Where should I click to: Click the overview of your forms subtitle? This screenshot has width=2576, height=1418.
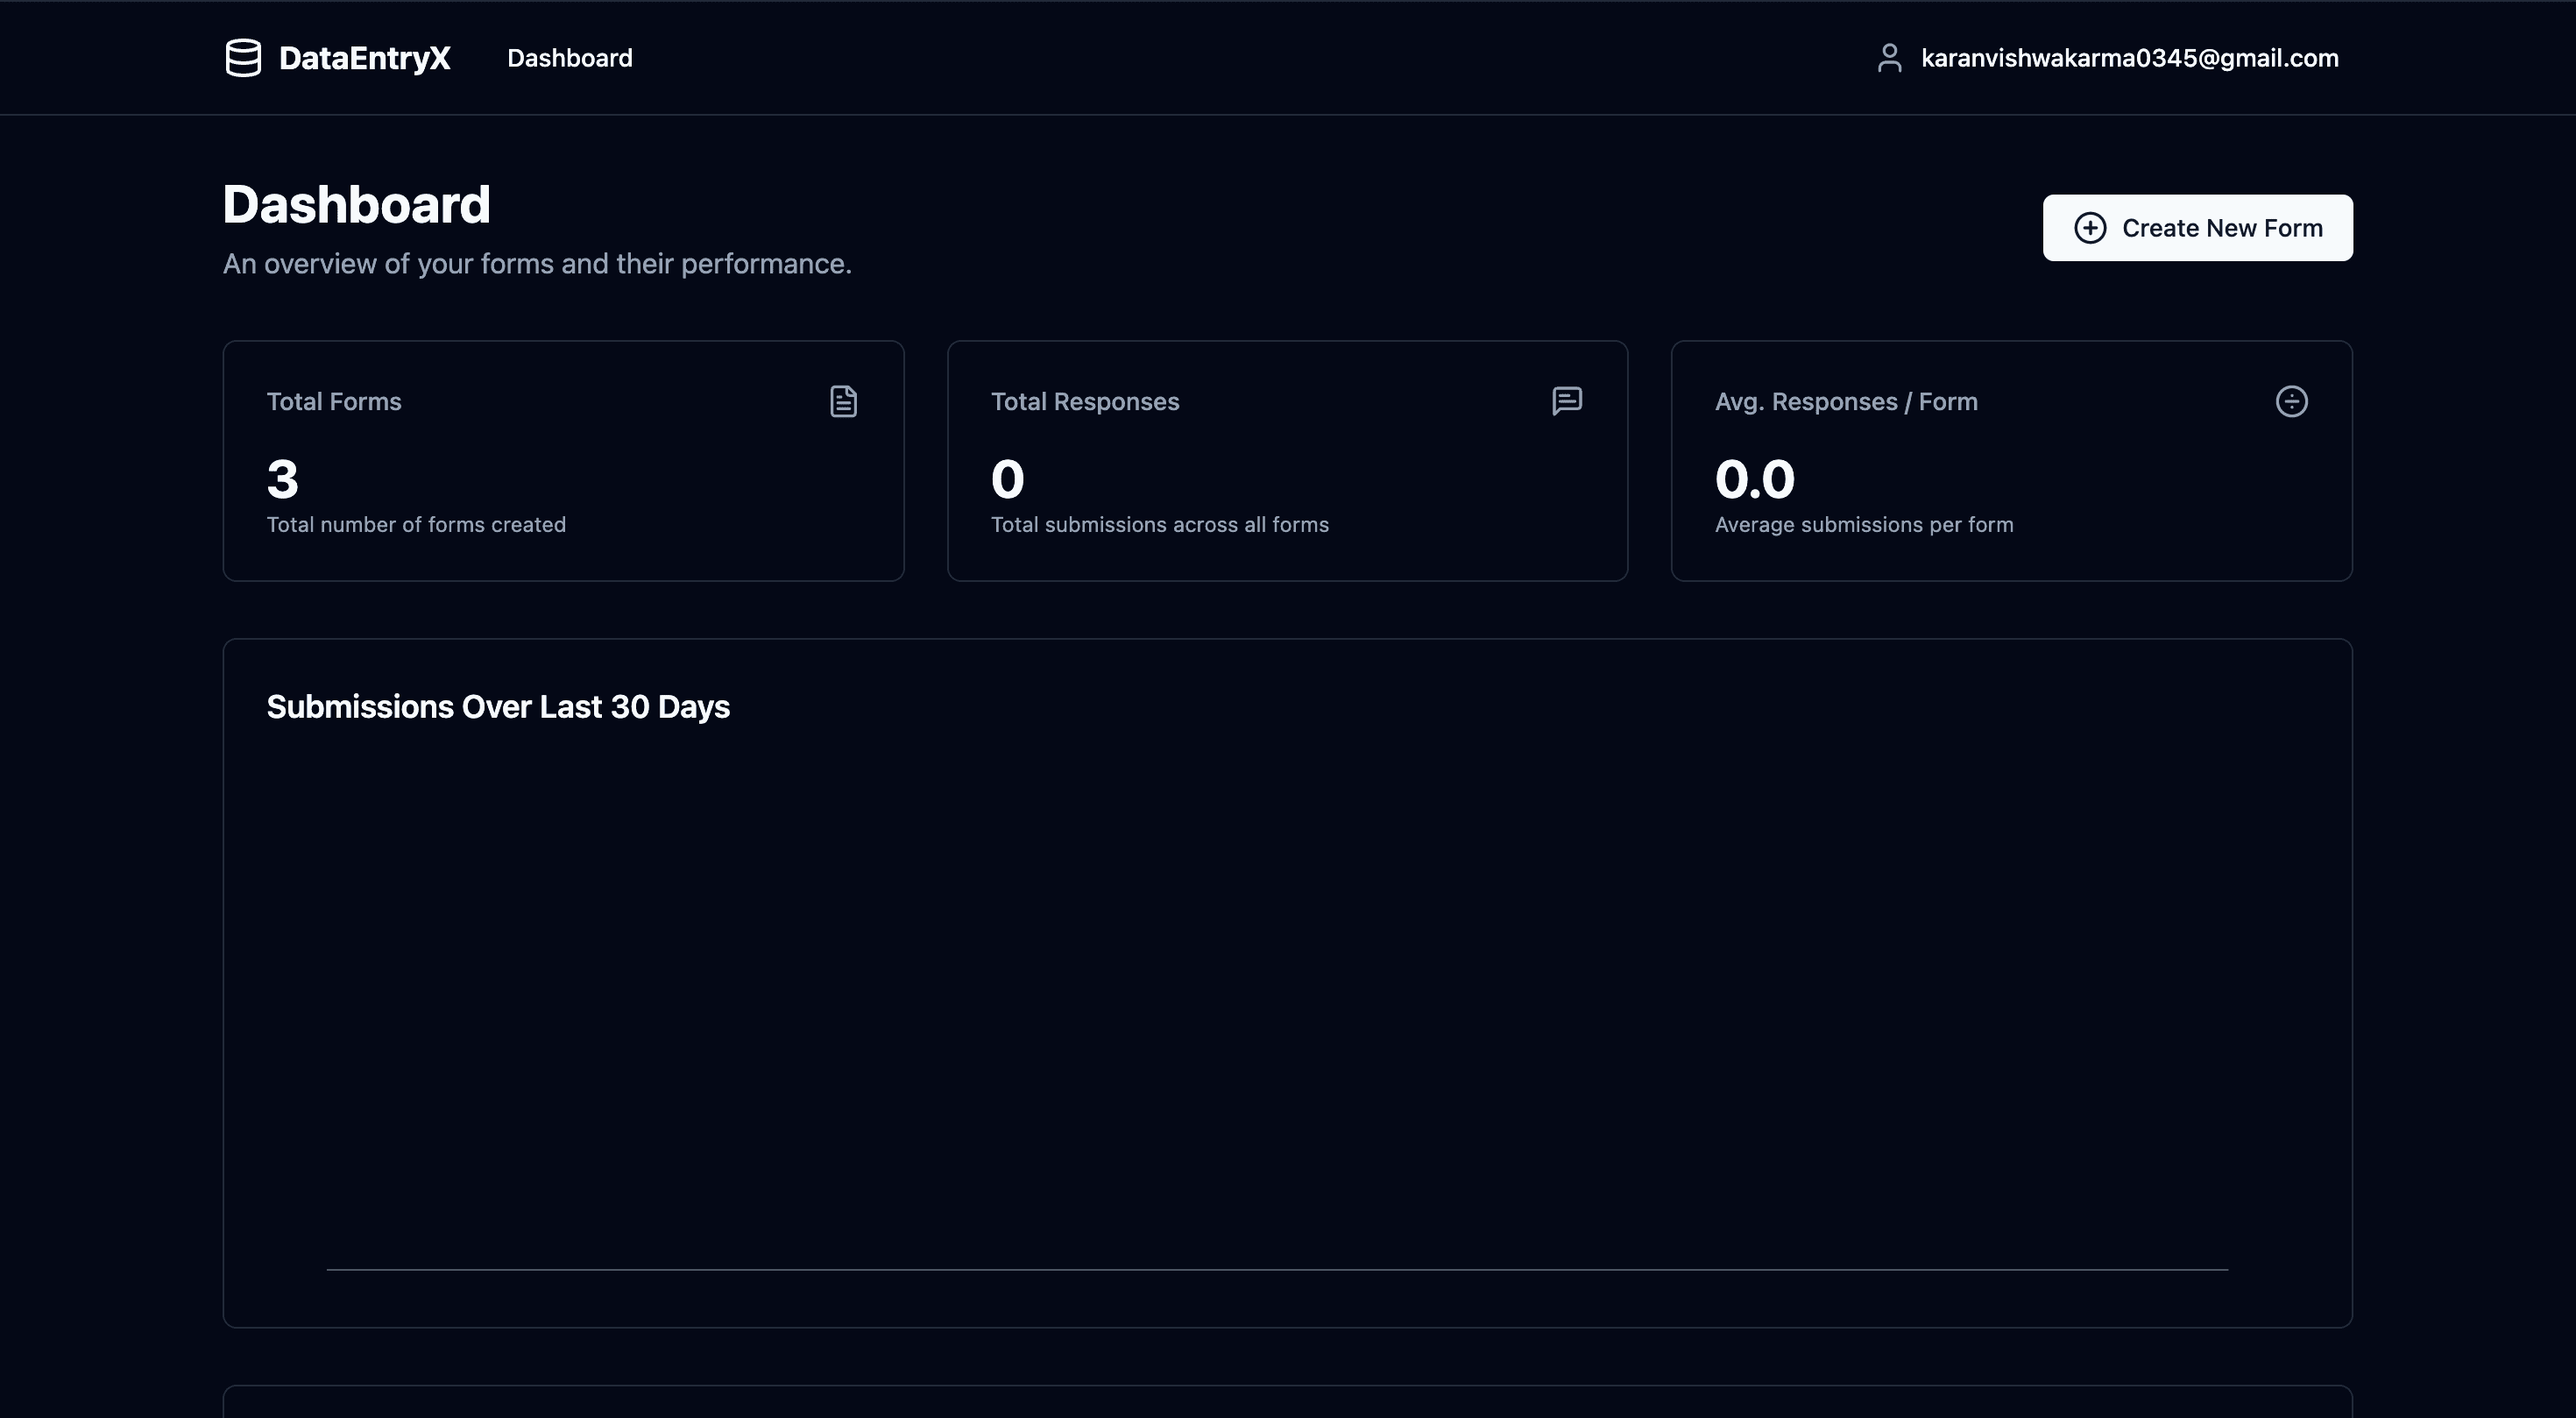(536, 264)
